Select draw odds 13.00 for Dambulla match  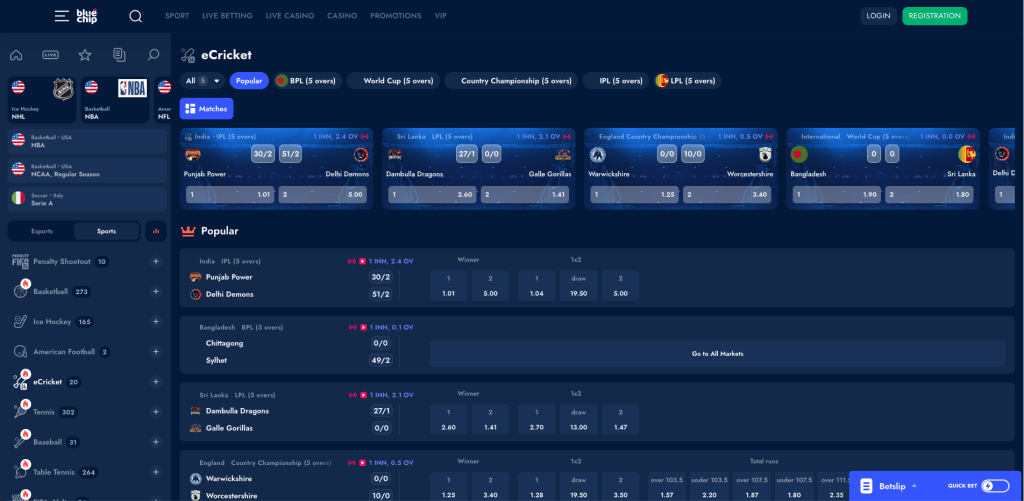(578, 419)
